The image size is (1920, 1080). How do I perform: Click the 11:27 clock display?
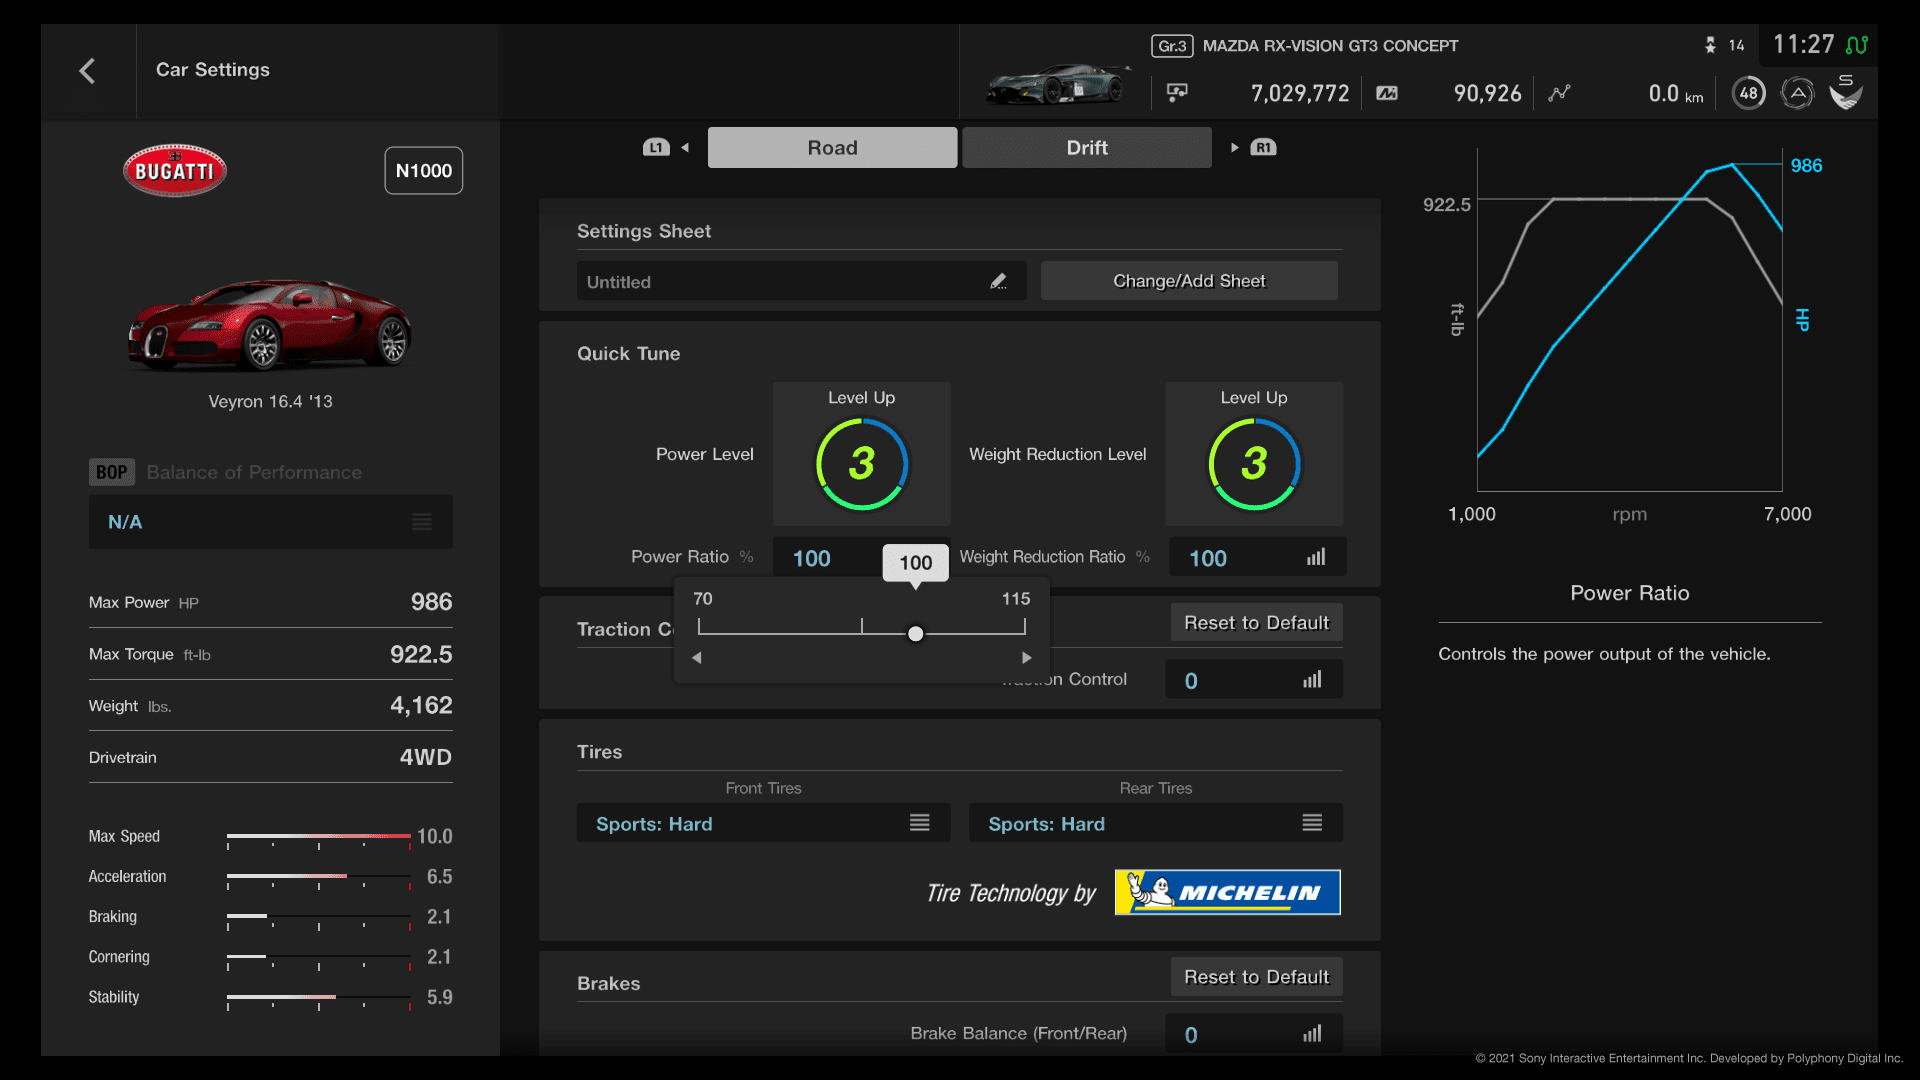[x=1803, y=45]
